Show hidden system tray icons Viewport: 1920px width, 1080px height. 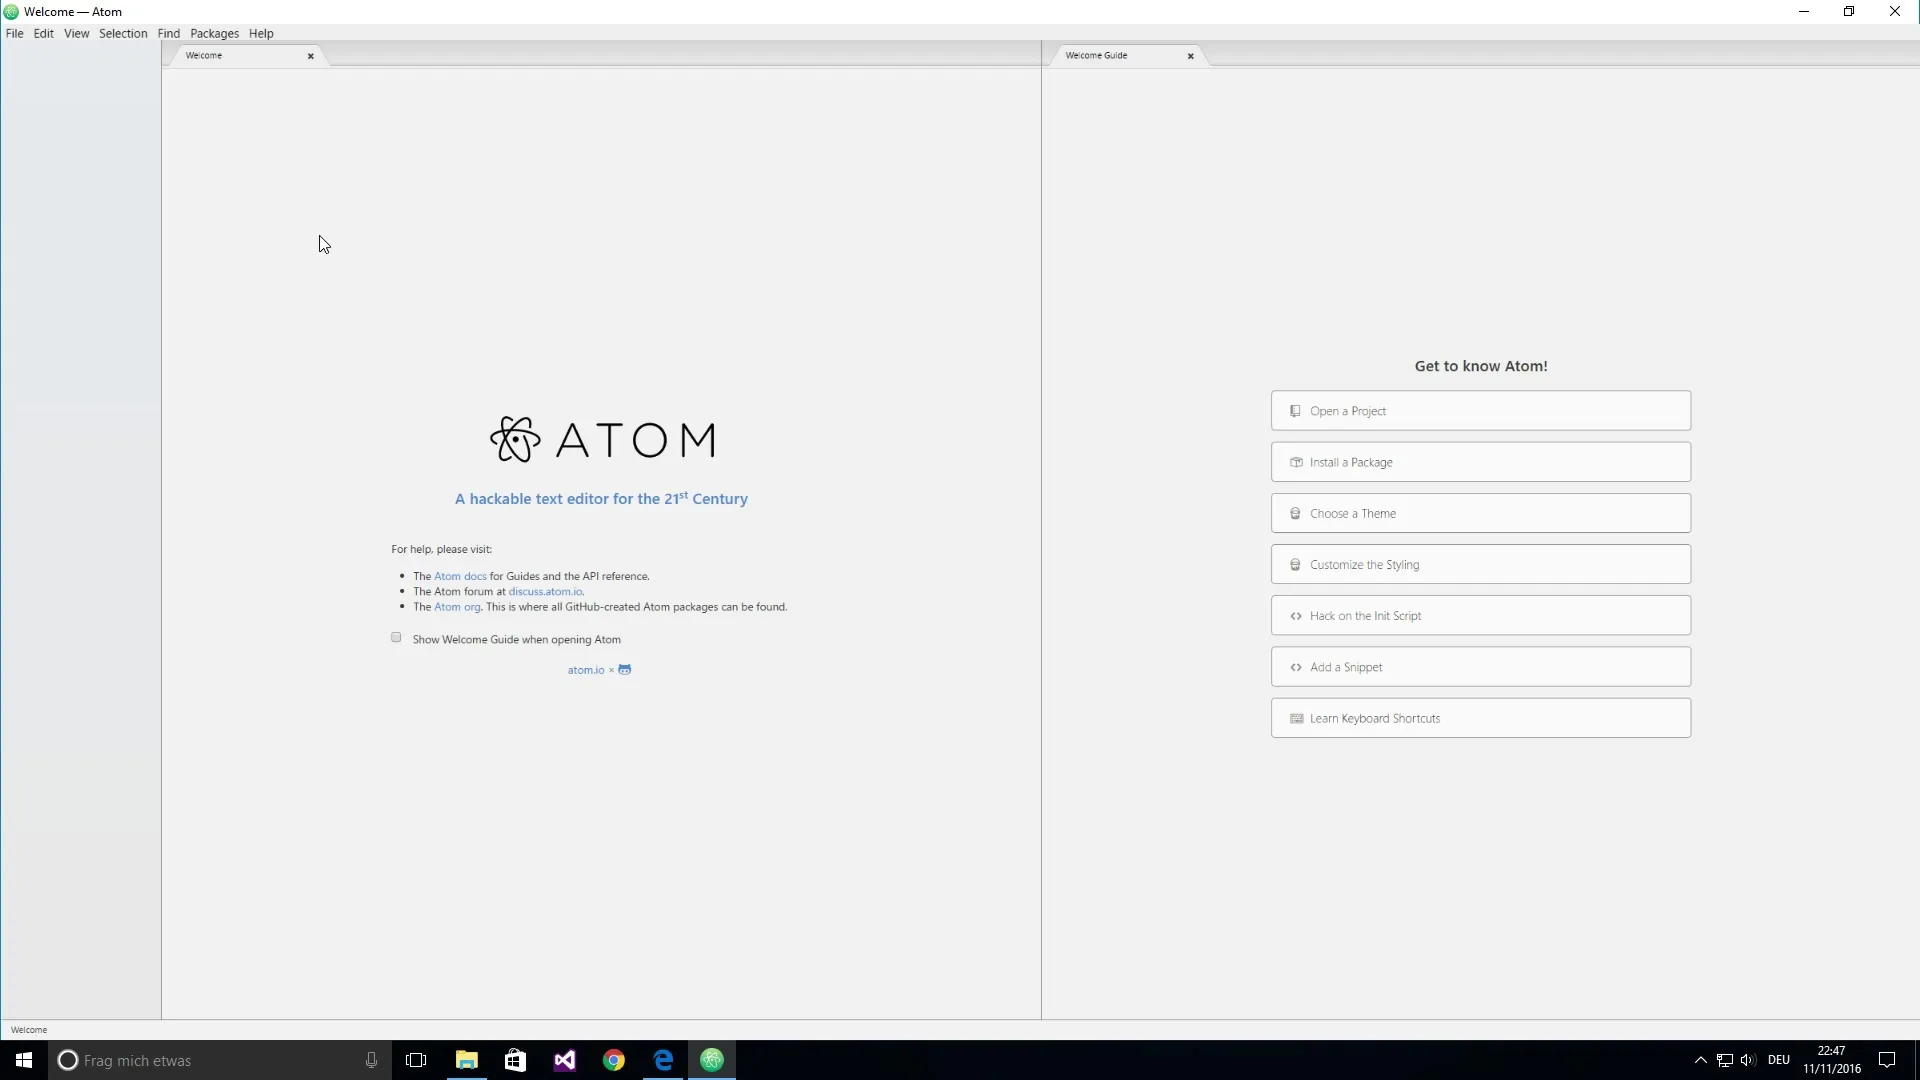point(1700,1060)
